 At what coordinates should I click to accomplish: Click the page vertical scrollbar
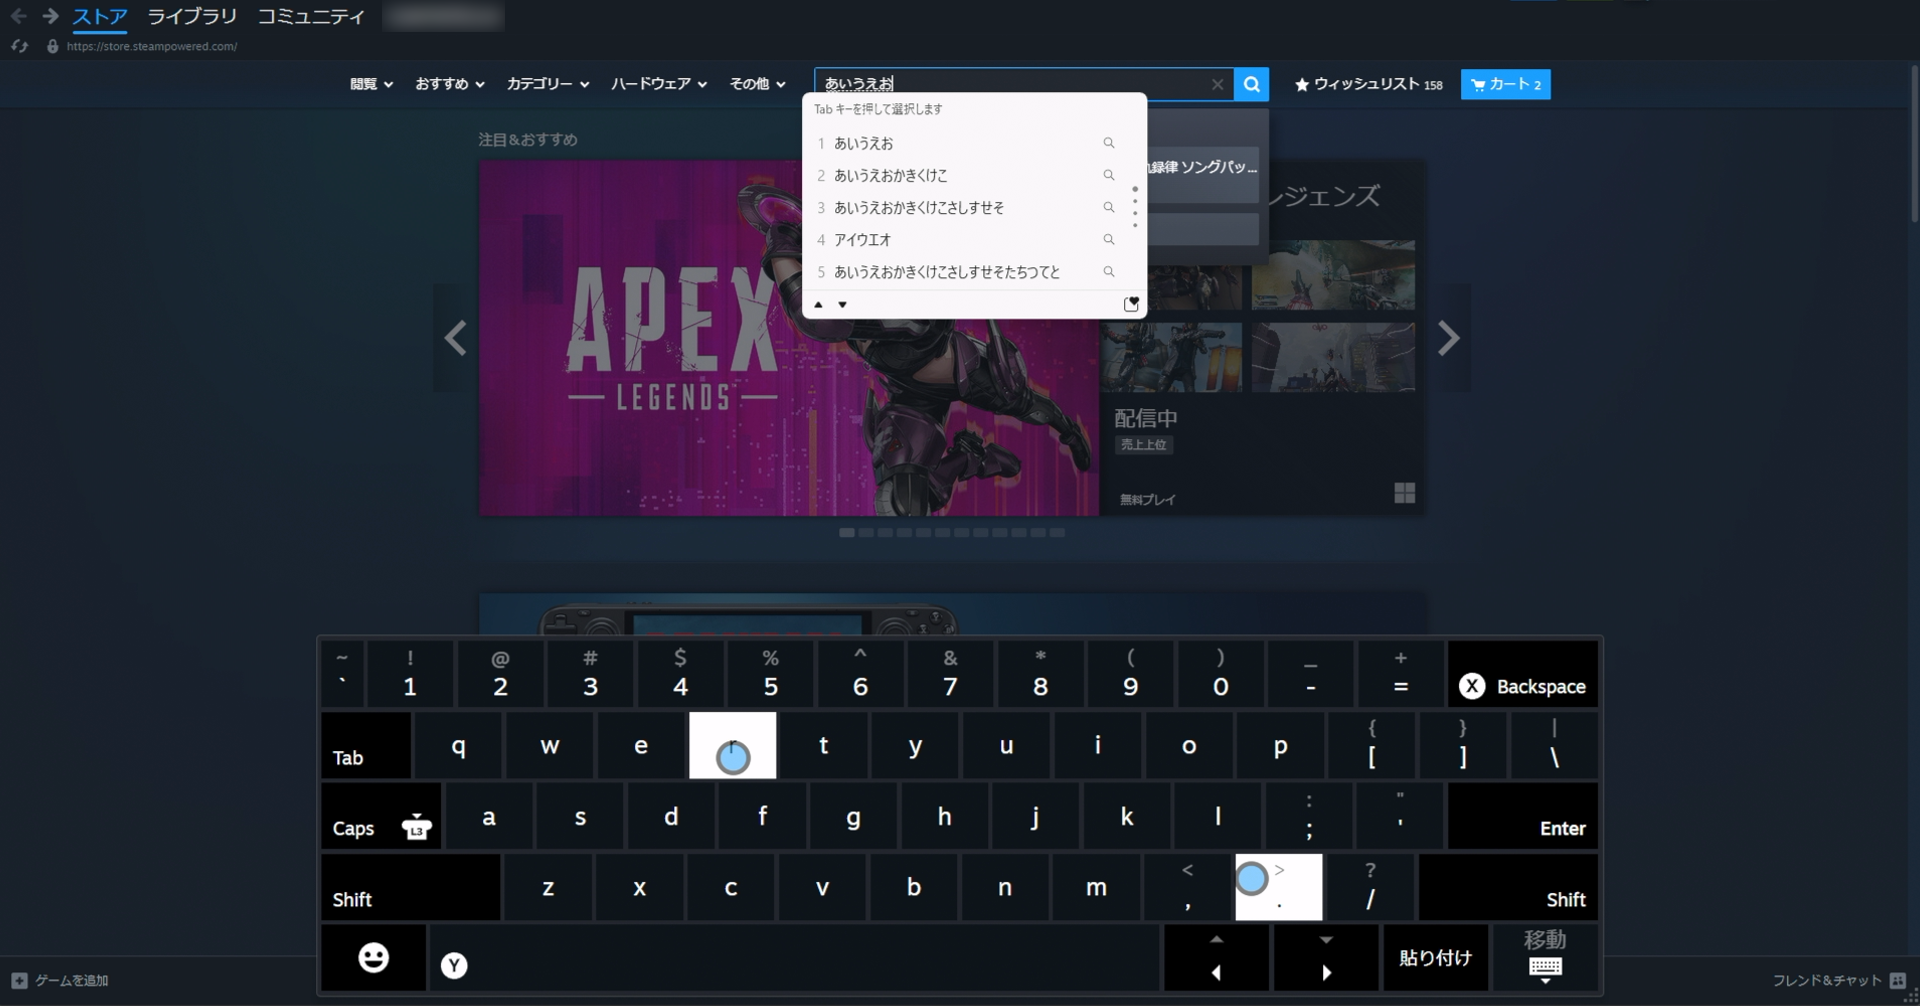coord(1914,145)
